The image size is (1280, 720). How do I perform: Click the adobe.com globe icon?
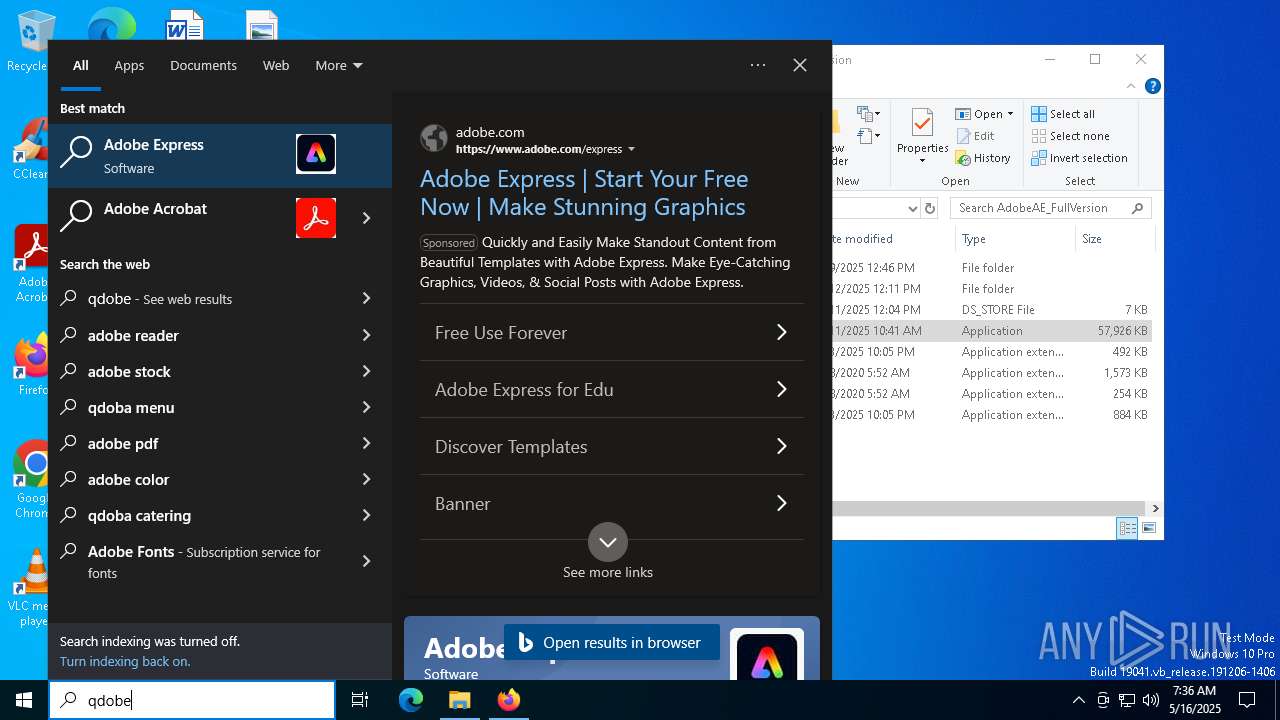[x=434, y=138]
